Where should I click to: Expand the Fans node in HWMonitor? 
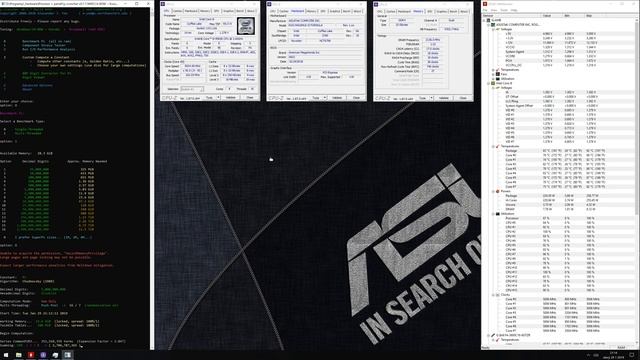pos(493,74)
